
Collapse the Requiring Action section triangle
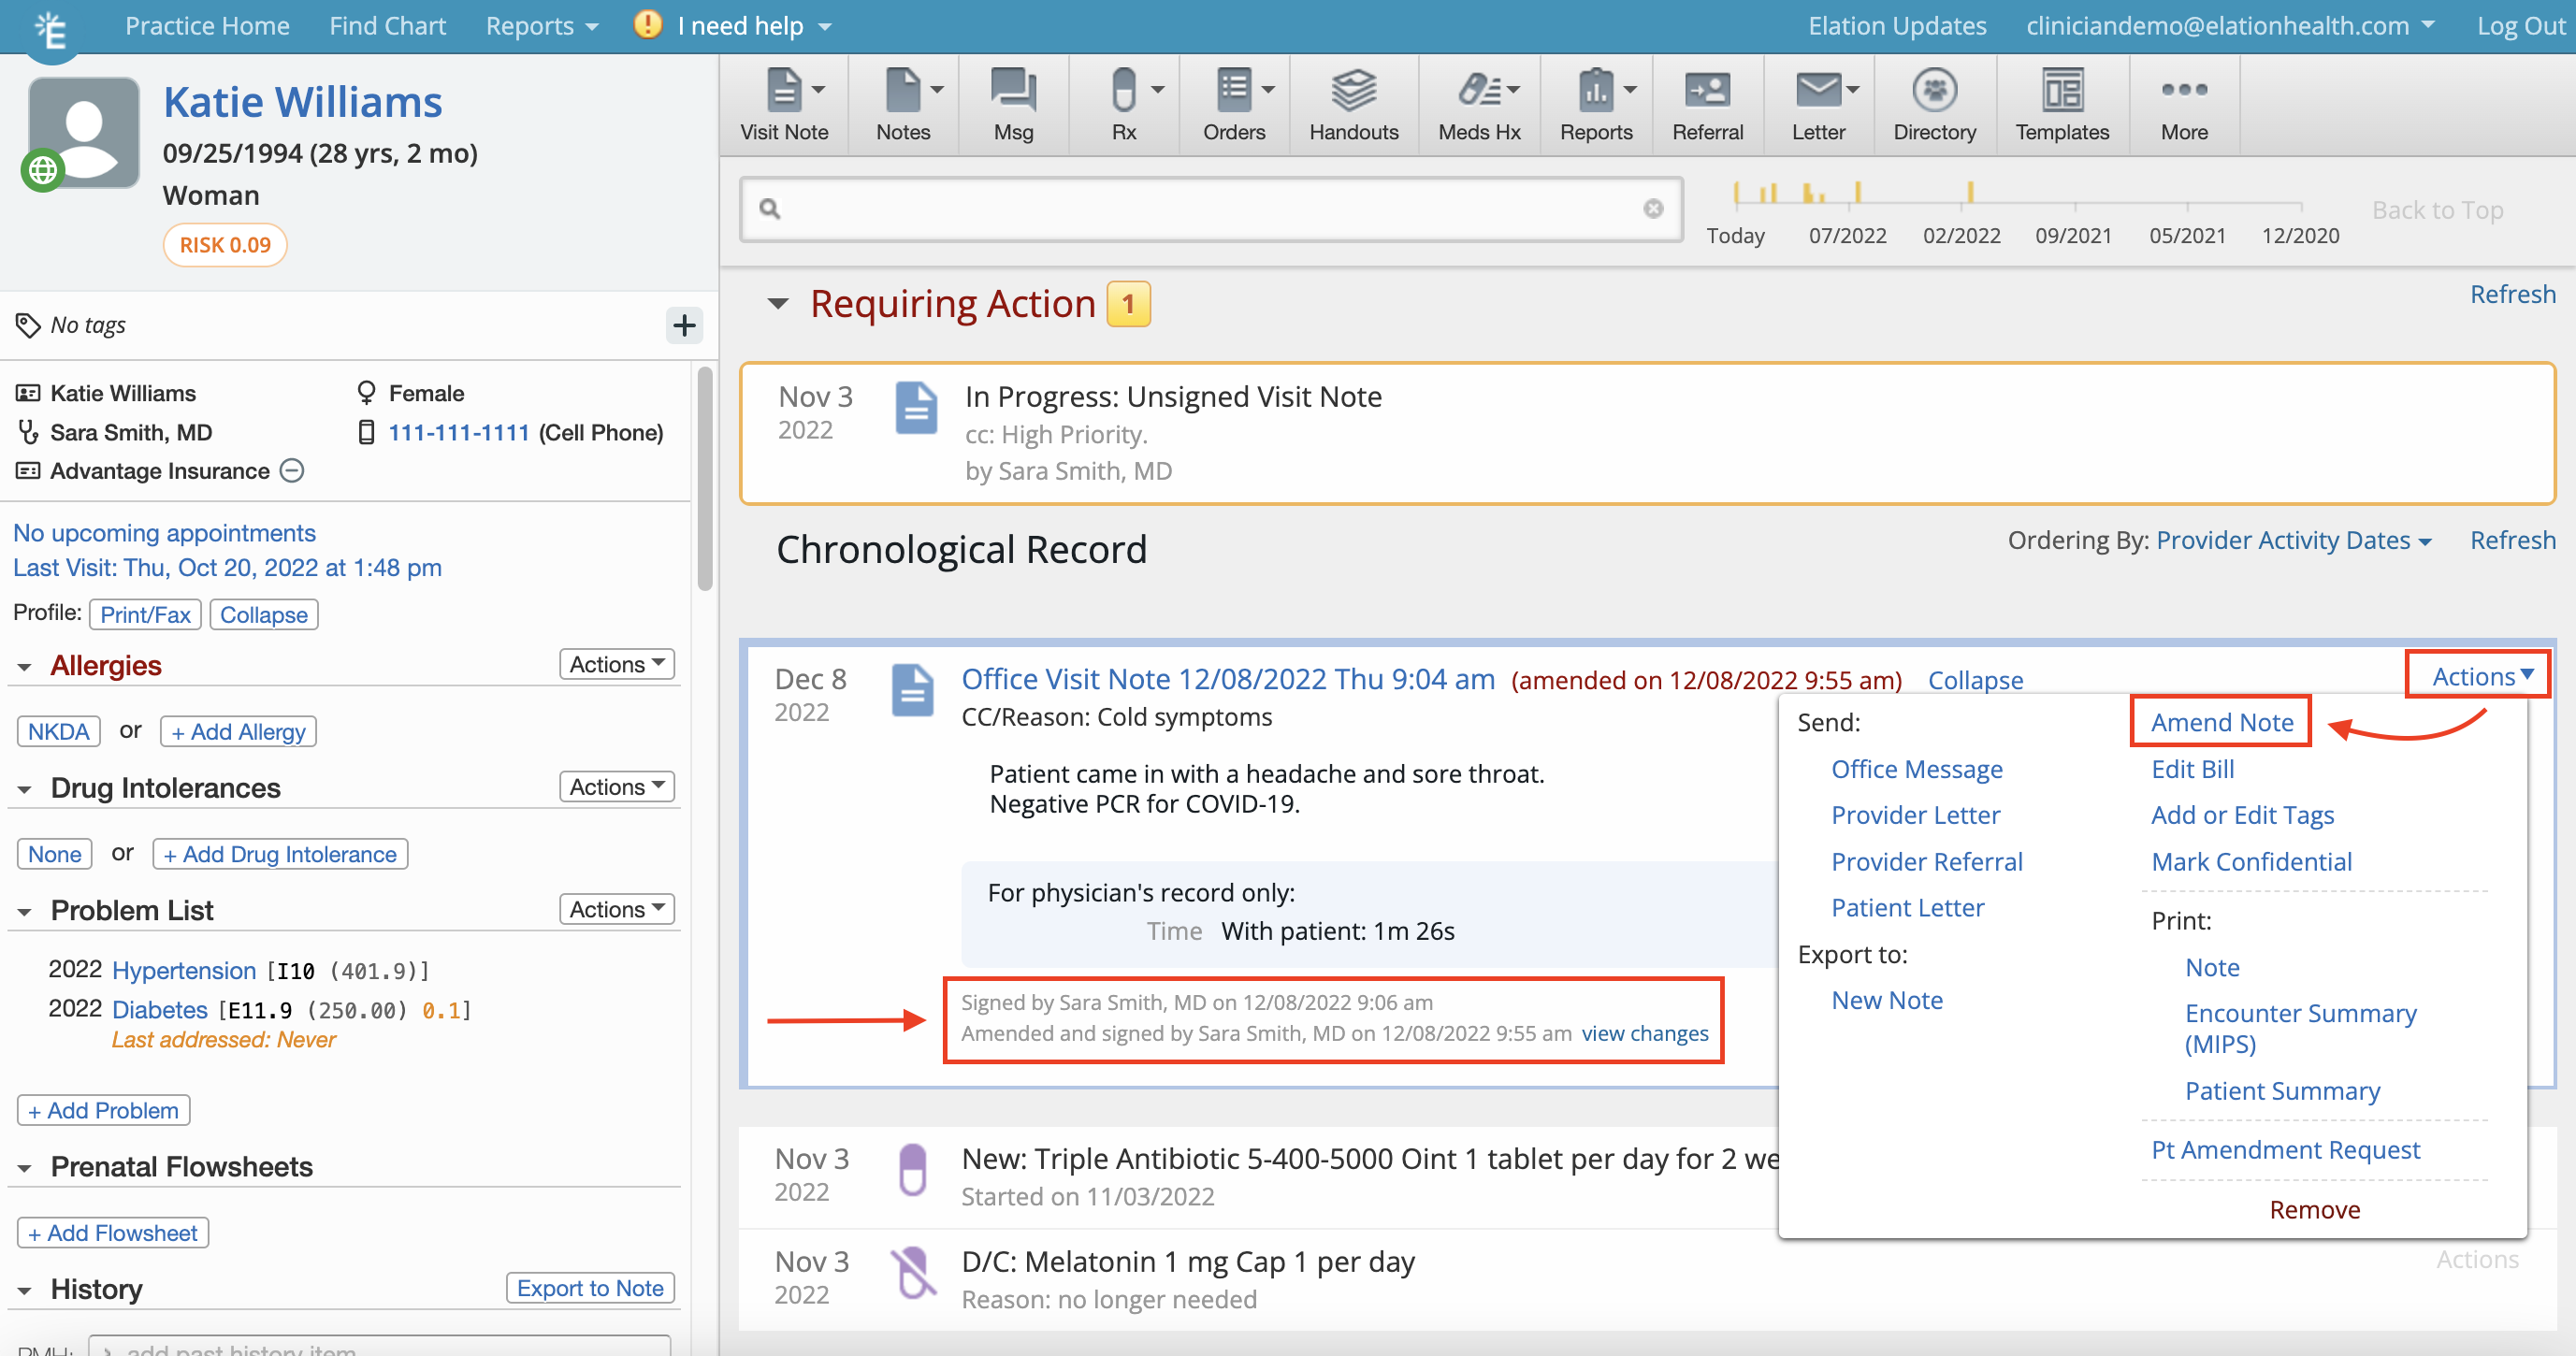[x=777, y=303]
